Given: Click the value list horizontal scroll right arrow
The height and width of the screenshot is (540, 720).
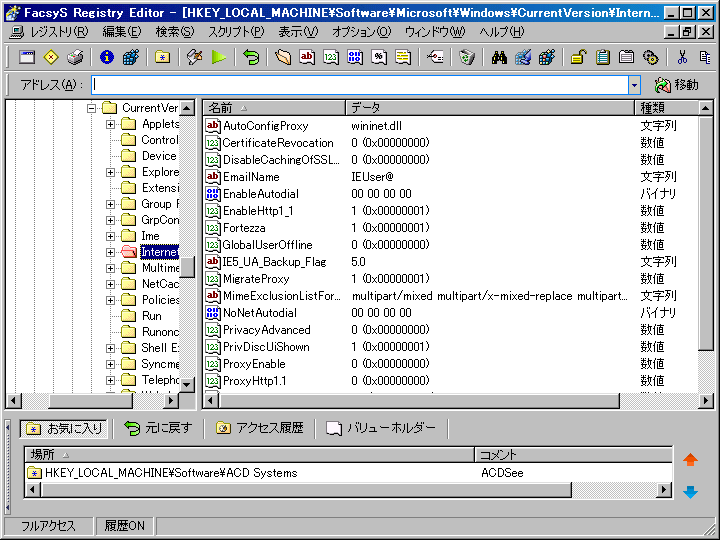Looking at the screenshot, I should (706, 401).
